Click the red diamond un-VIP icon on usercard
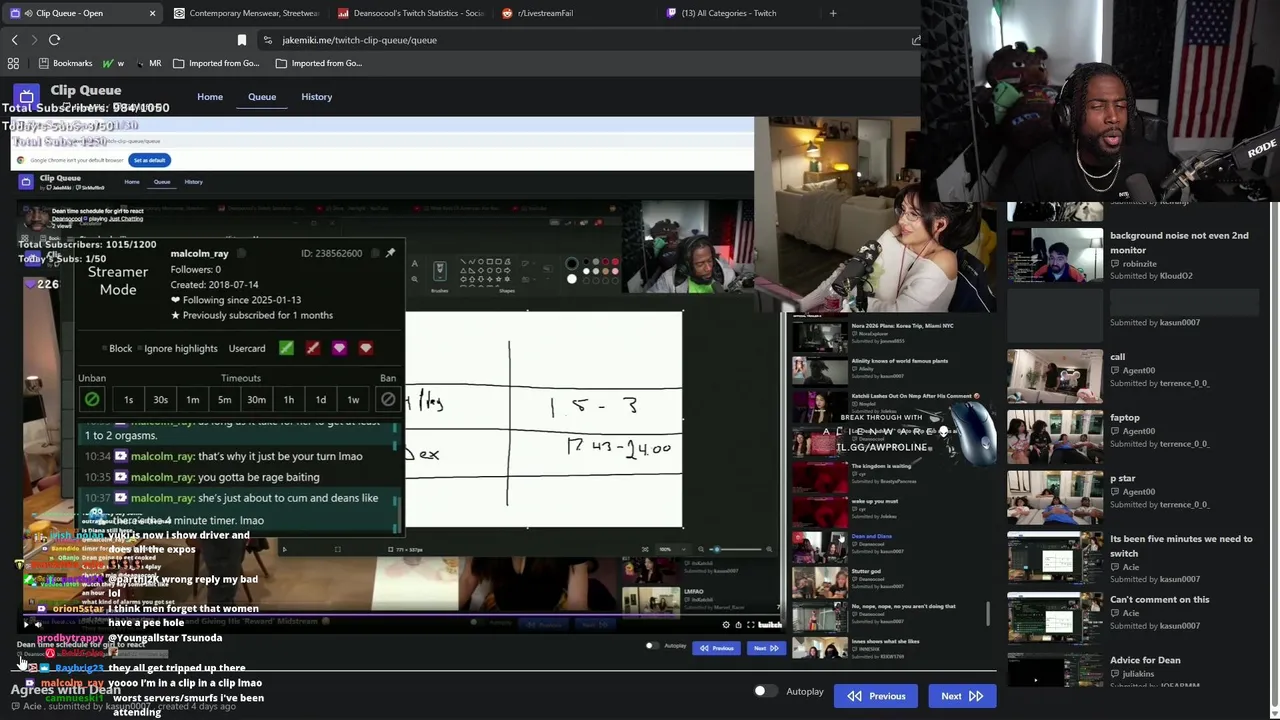The height and width of the screenshot is (720, 1280). click(365, 348)
